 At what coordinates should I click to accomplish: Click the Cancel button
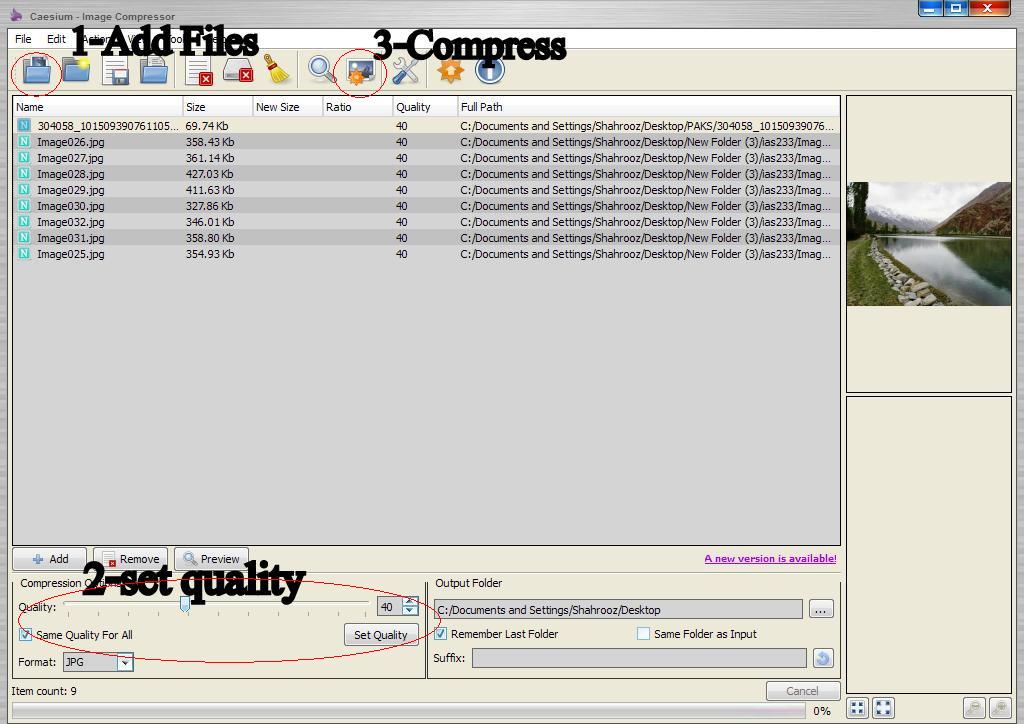(x=803, y=691)
